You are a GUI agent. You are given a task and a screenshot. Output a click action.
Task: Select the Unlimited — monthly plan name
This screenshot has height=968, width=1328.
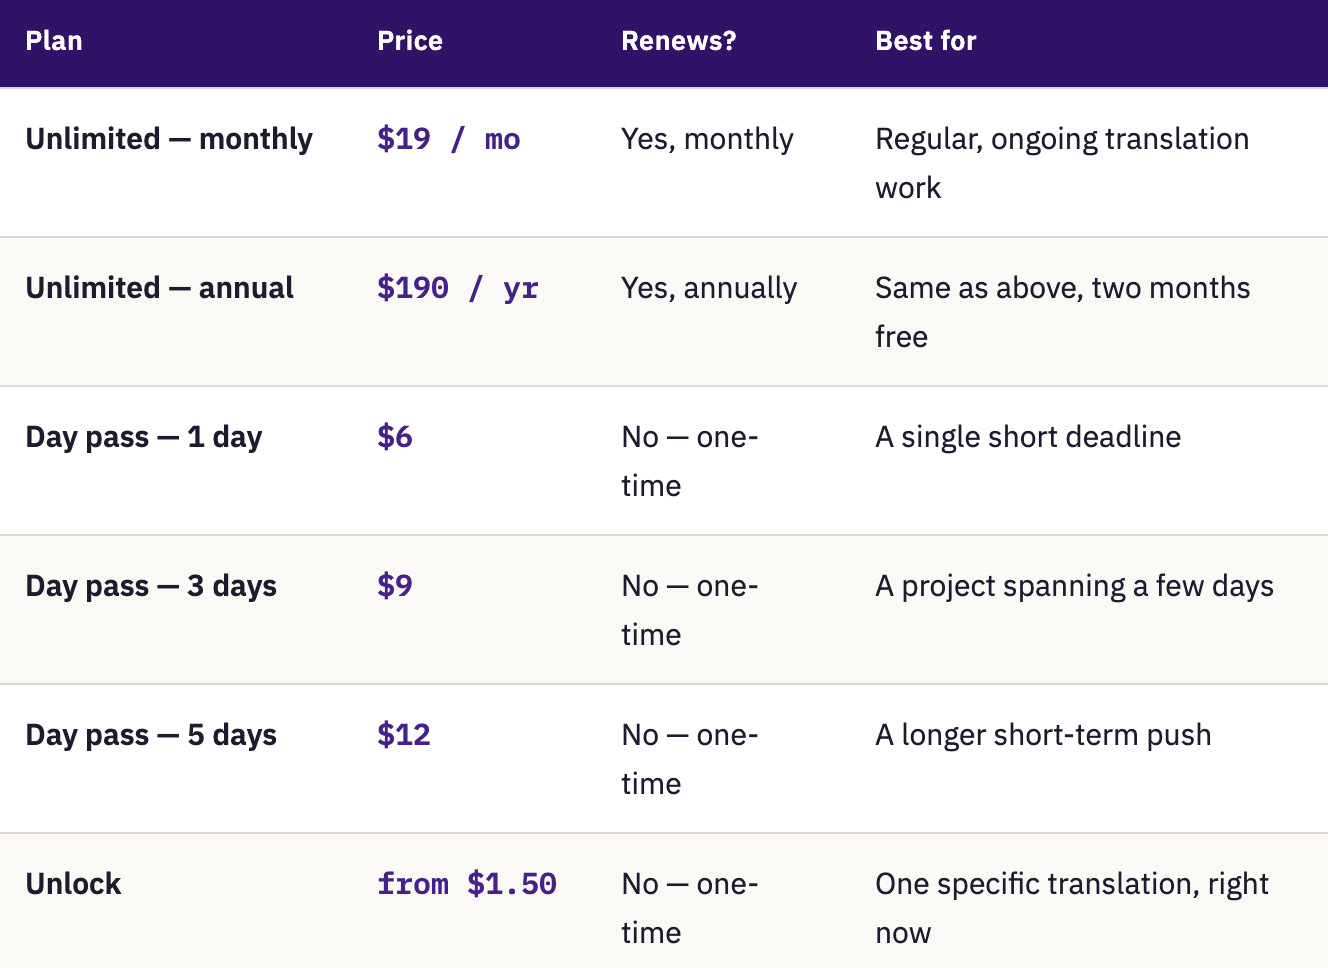pos(169,139)
